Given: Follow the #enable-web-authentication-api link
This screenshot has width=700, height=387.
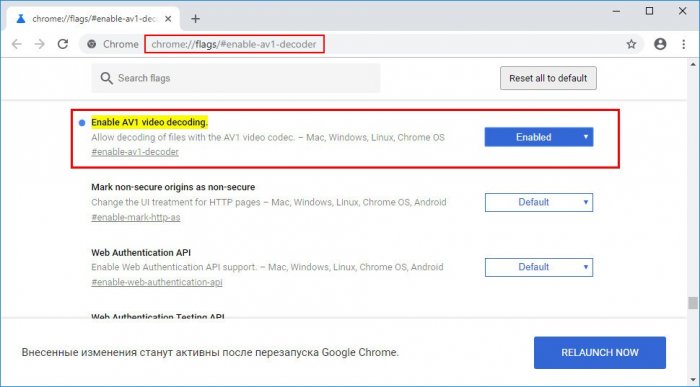Looking at the screenshot, I should click(157, 282).
